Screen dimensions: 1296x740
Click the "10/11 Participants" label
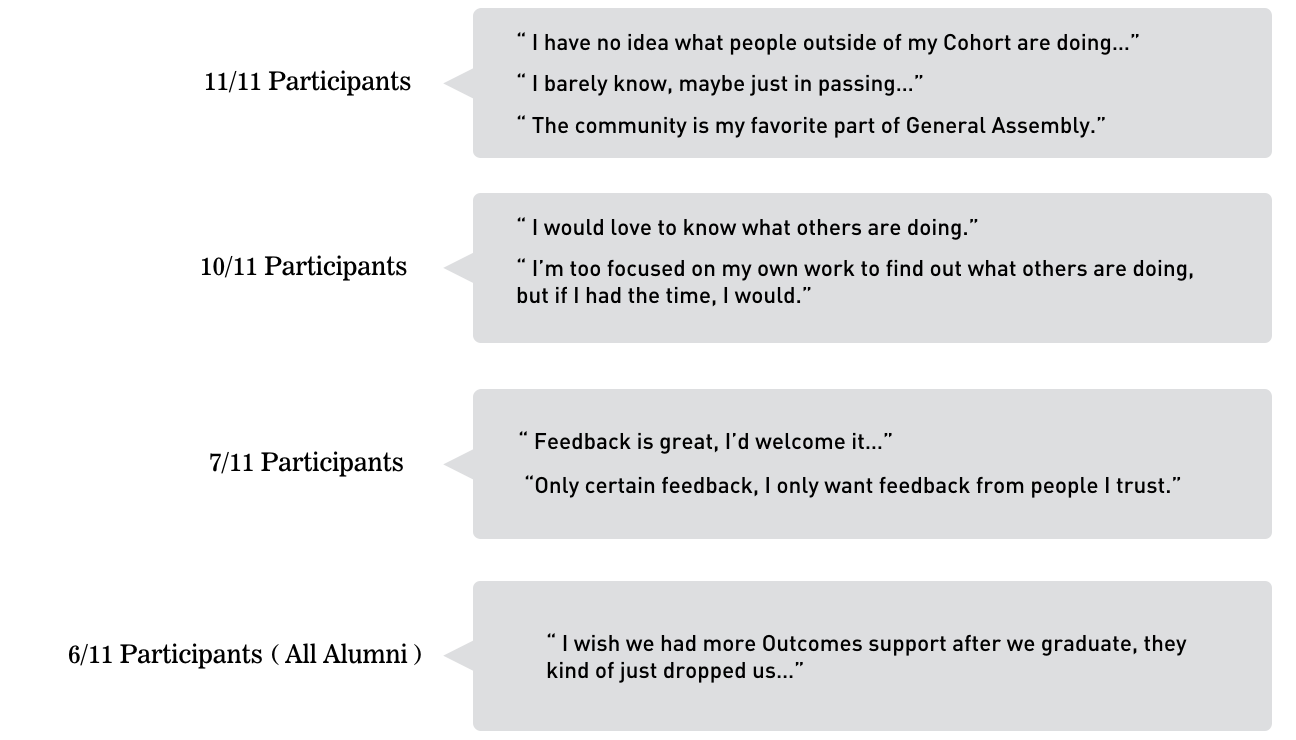[304, 267]
